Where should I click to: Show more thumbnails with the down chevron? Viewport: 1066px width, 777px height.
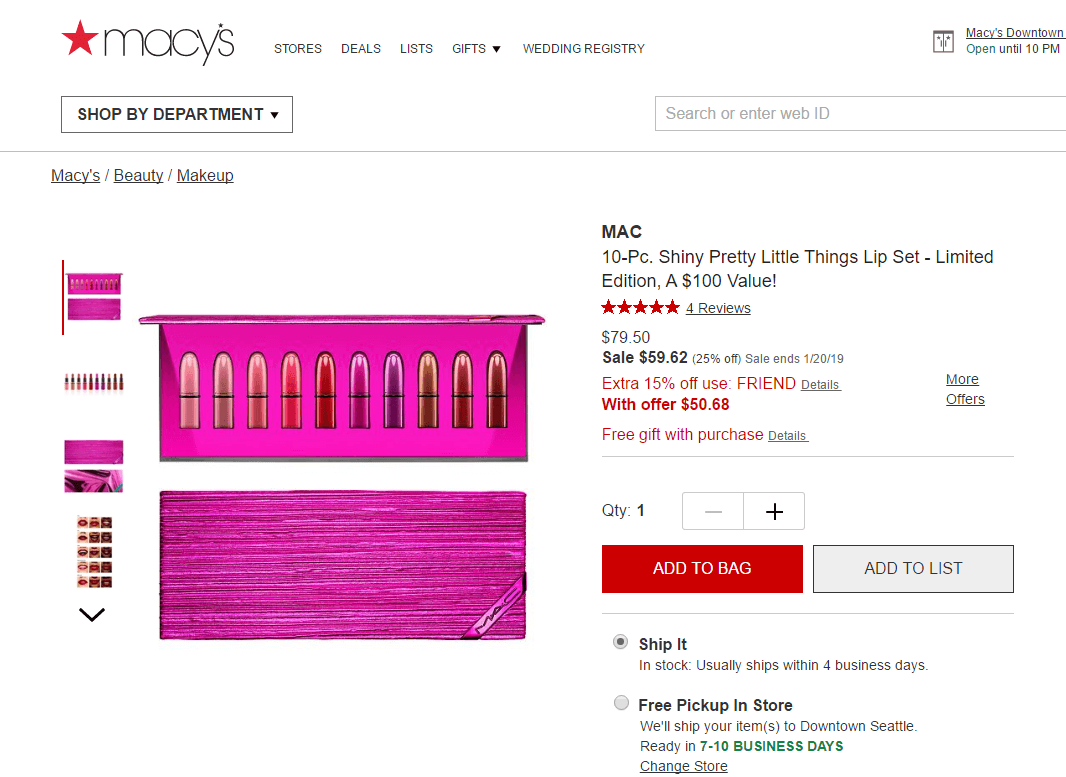tap(92, 615)
